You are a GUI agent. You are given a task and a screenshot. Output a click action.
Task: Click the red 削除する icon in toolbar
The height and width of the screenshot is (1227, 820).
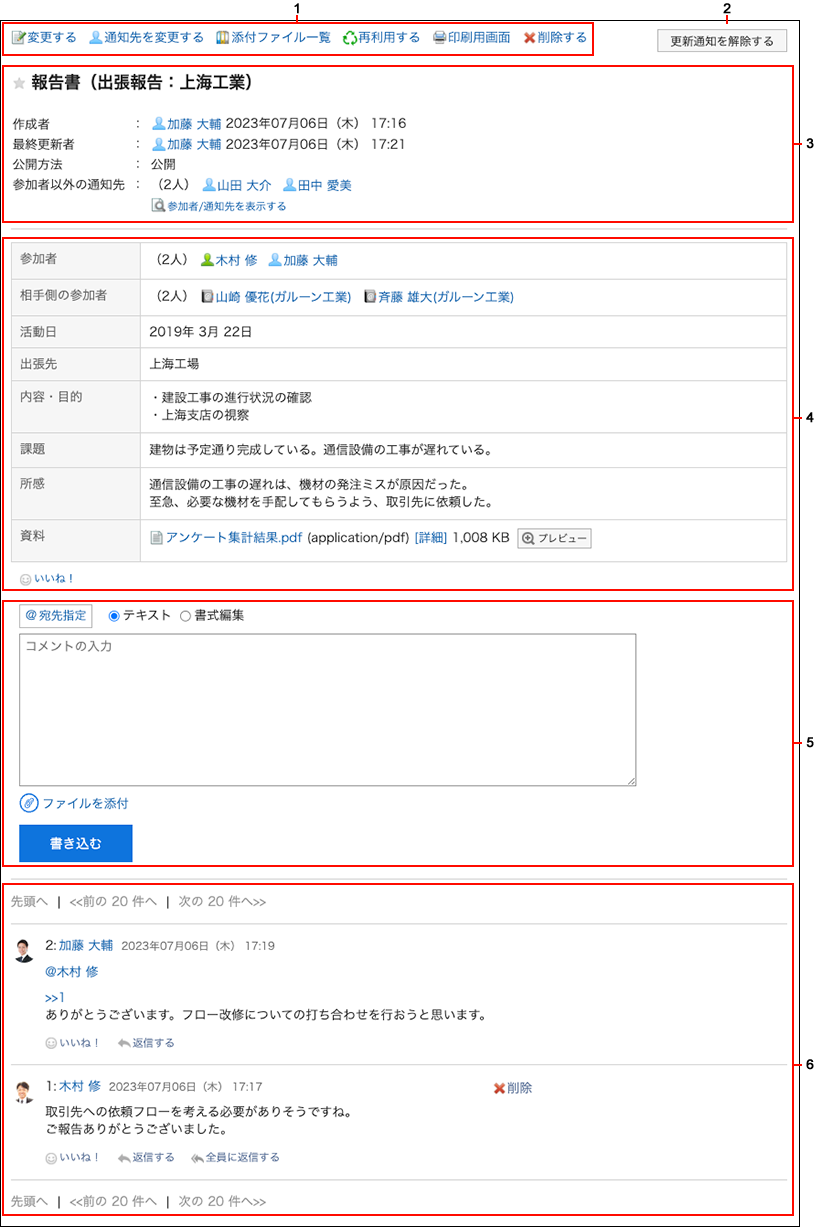tap(530, 38)
